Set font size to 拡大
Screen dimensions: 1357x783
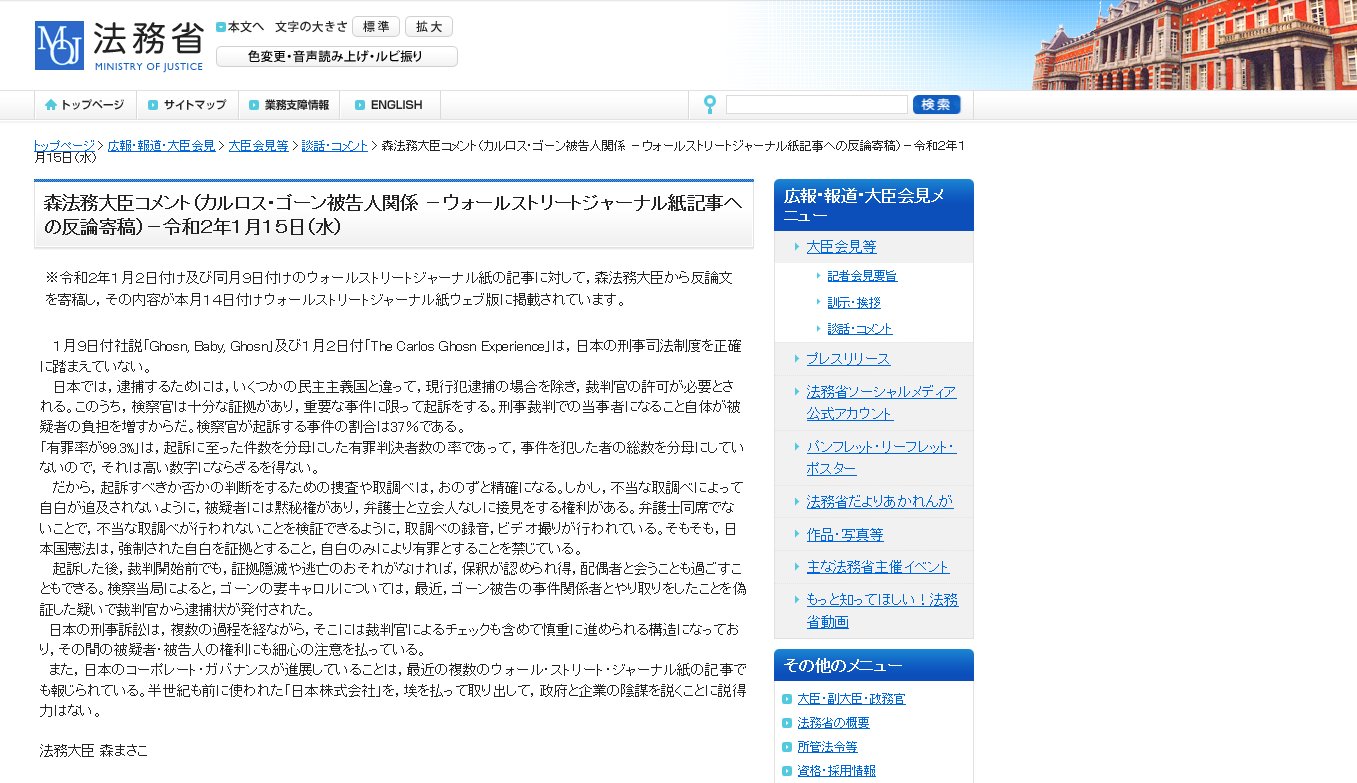point(429,27)
